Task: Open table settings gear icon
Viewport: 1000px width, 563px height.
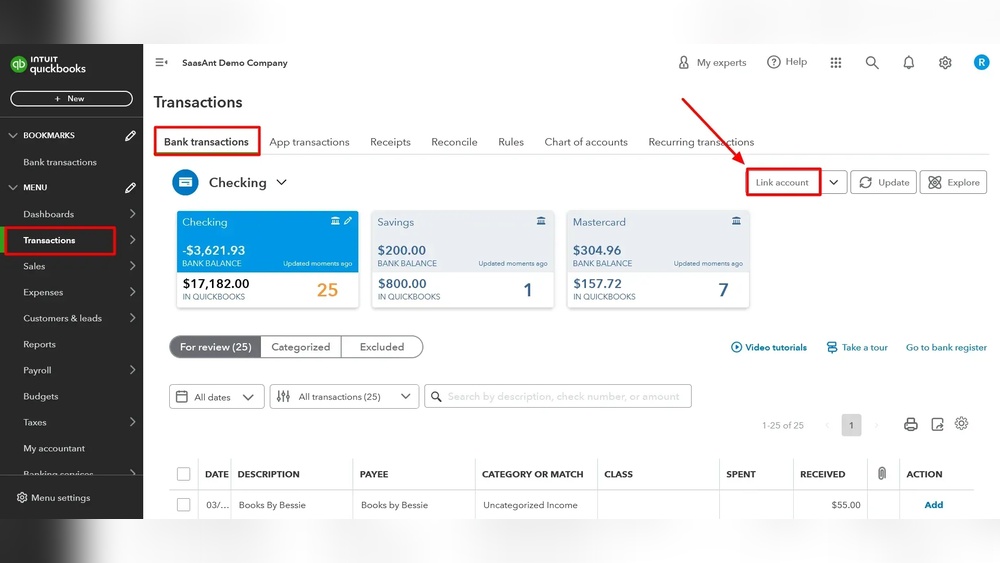Action: coord(962,423)
